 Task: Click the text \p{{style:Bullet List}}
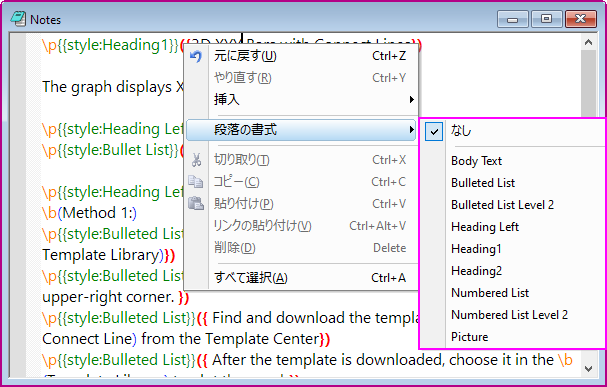coord(111,150)
